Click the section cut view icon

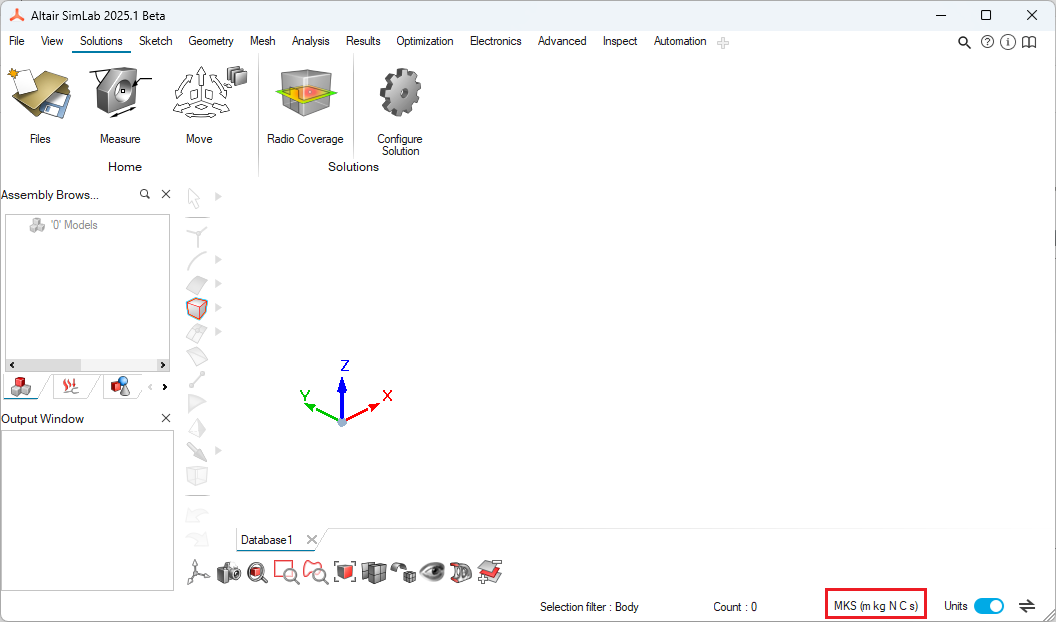[x=461, y=572]
